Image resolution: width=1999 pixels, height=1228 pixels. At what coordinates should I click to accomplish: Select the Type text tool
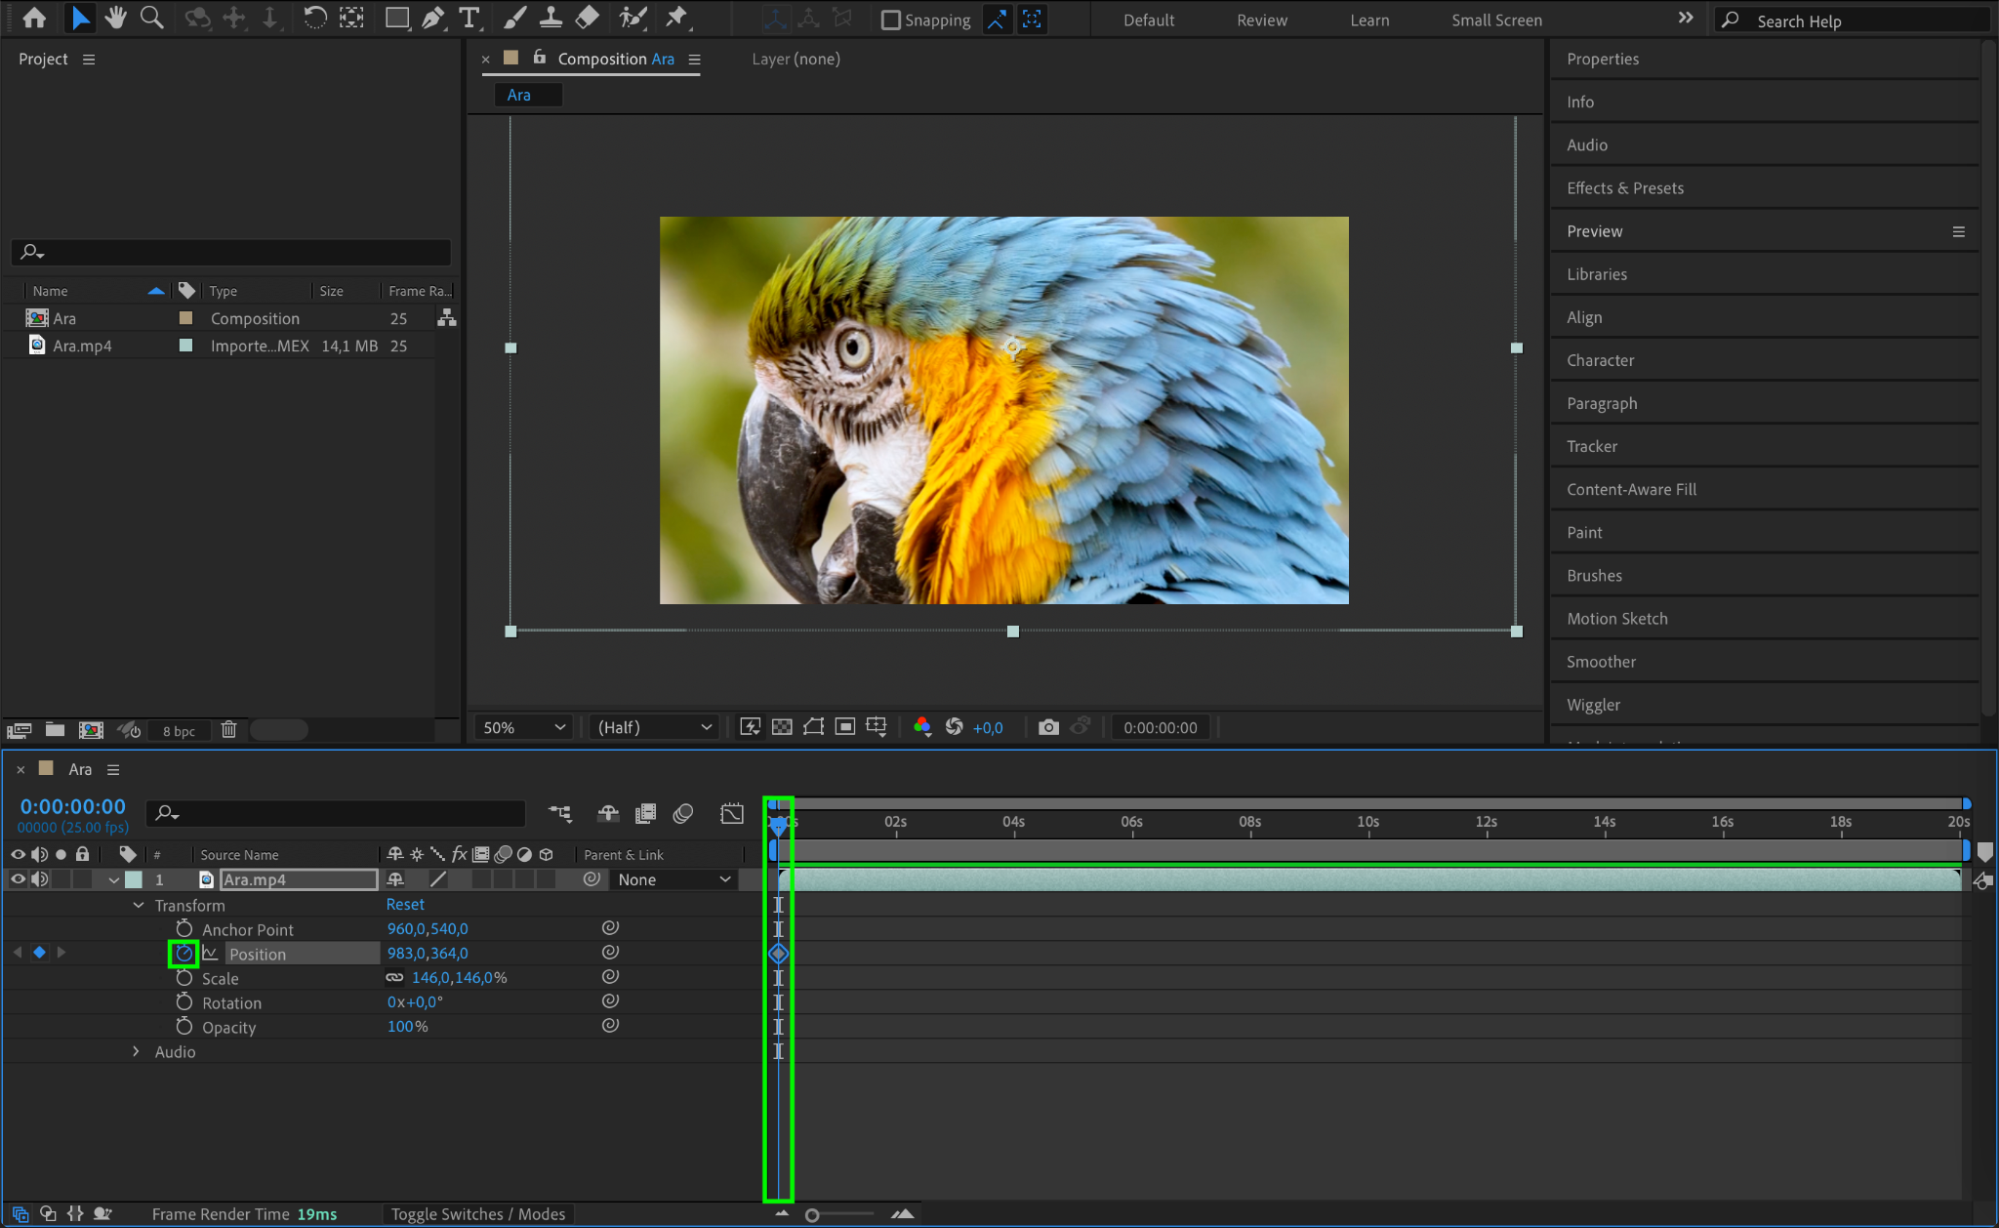468,17
